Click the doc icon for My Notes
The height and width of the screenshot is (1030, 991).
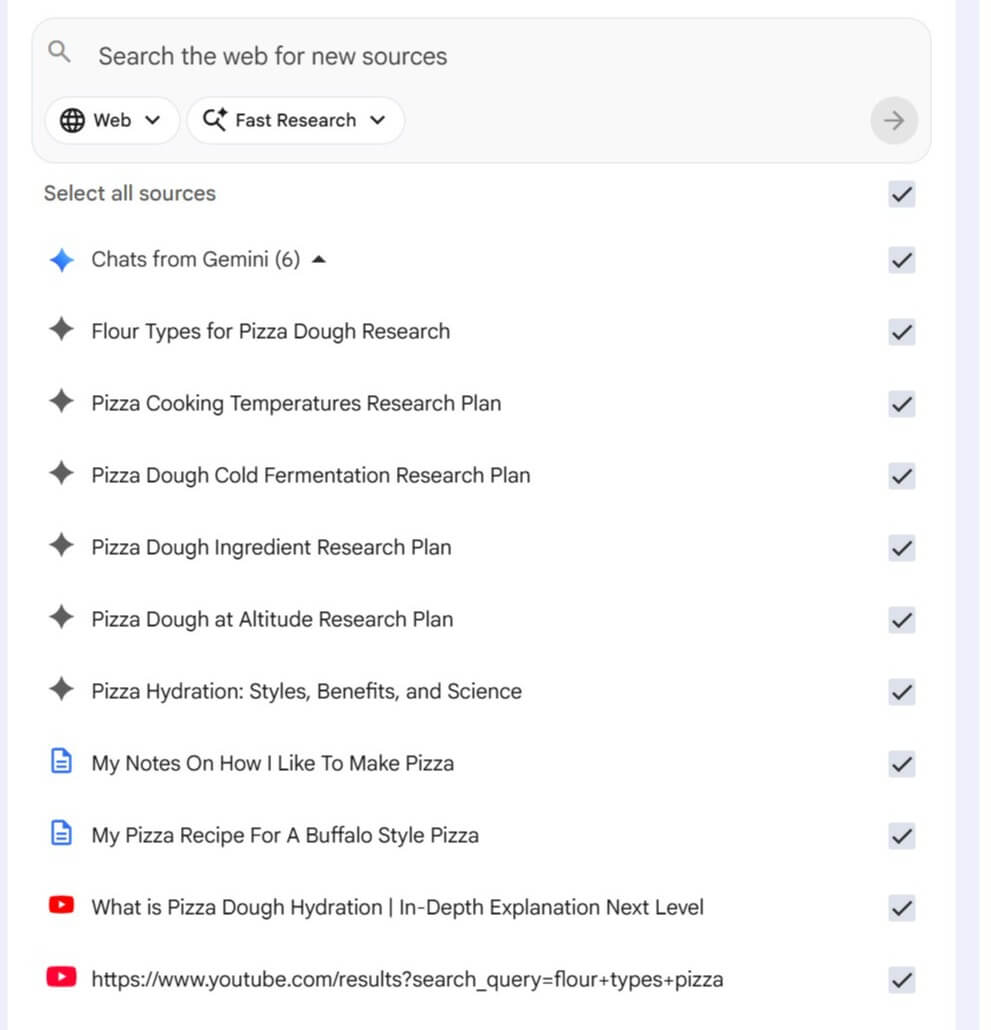click(62, 763)
